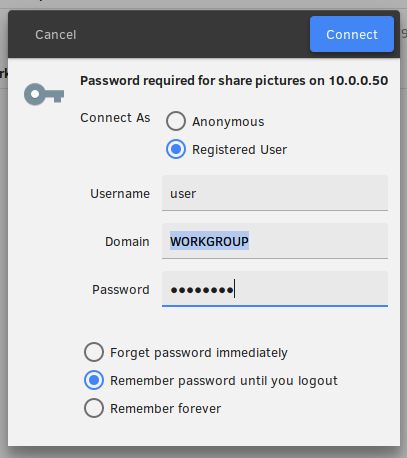Cancel the password dialog
This screenshot has height=458, width=407.
coord(56,35)
